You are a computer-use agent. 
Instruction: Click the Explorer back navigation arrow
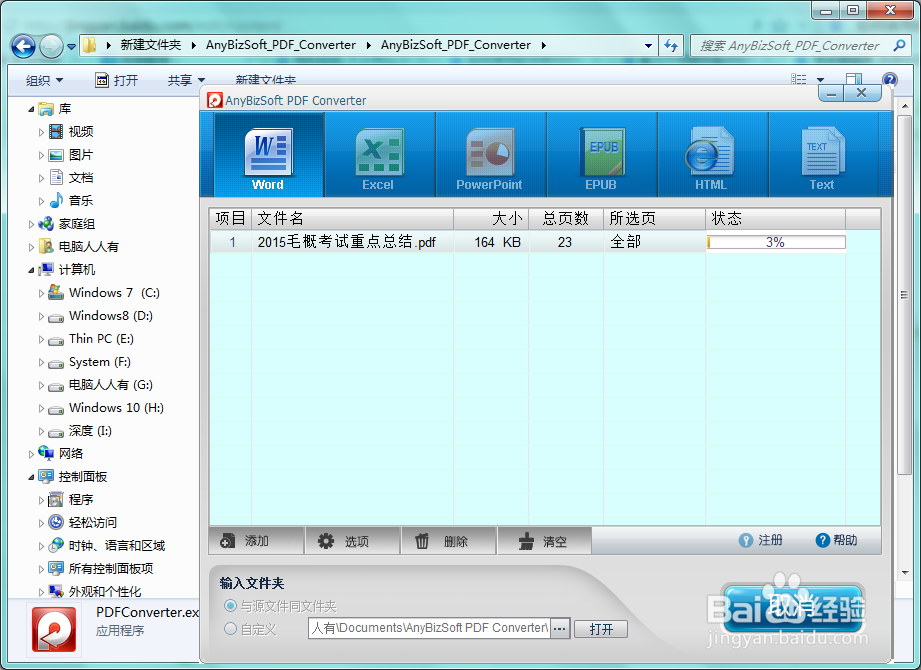(23, 46)
